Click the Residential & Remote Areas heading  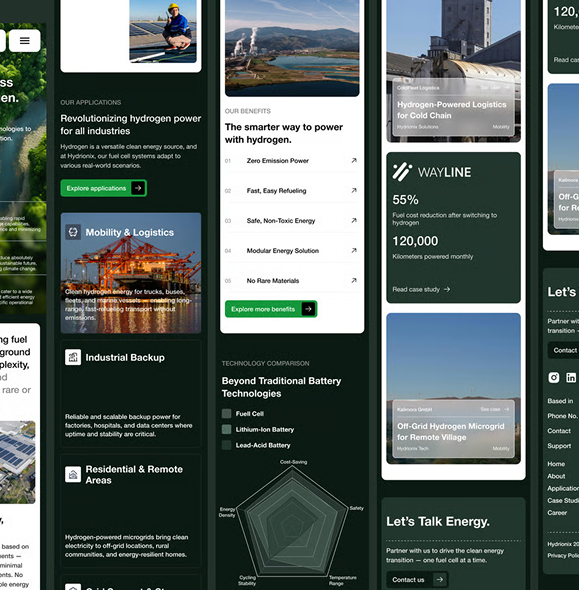[x=134, y=474]
